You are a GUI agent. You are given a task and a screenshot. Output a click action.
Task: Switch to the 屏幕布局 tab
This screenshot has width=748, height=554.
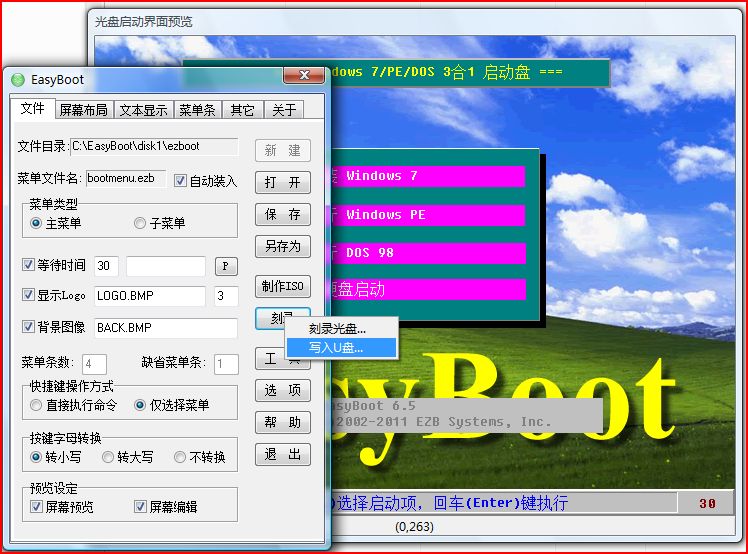[x=84, y=110]
